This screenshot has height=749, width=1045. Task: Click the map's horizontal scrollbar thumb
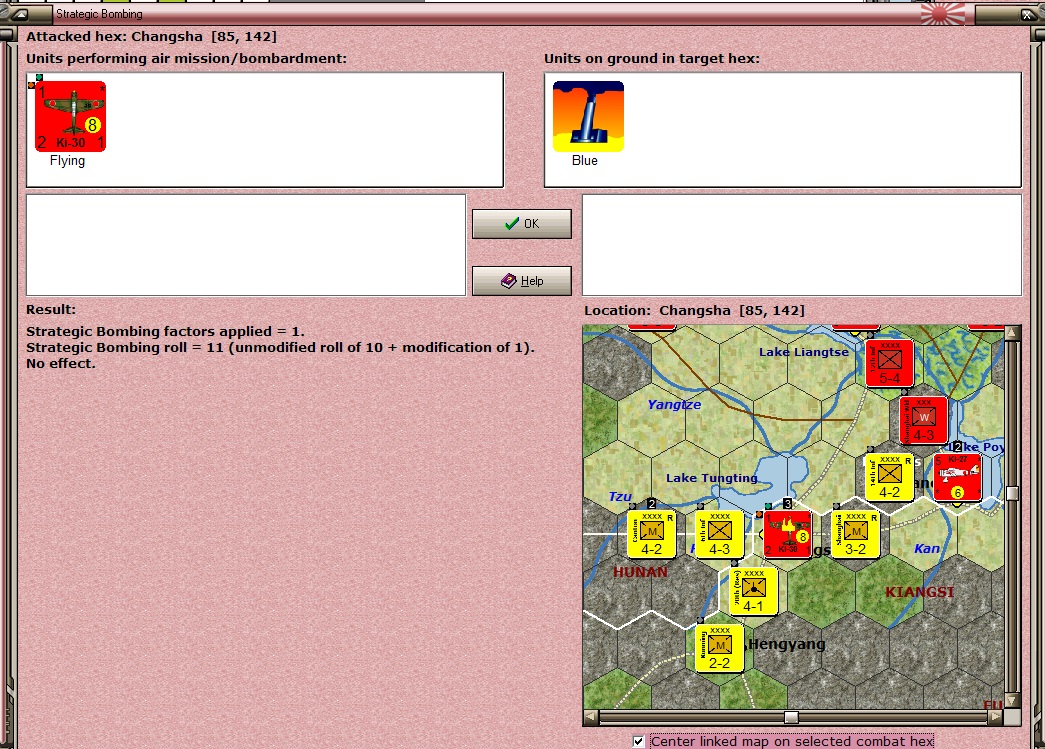click(x=791, y=717)
